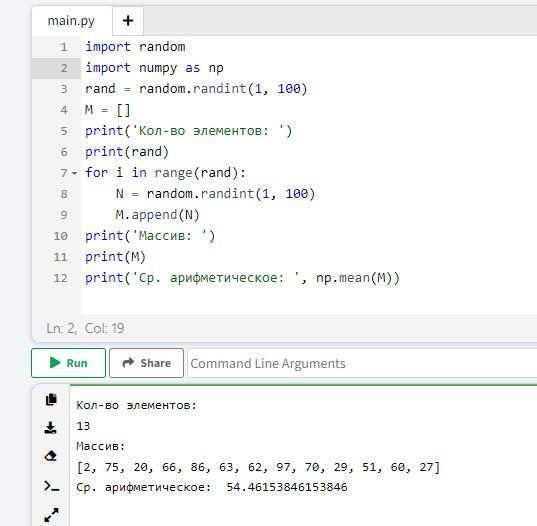Image resolution: width=537 pixels, height=526 pixels.
Task: Place cursor on M.append(N) line
Action: click(x=158, y=215)
